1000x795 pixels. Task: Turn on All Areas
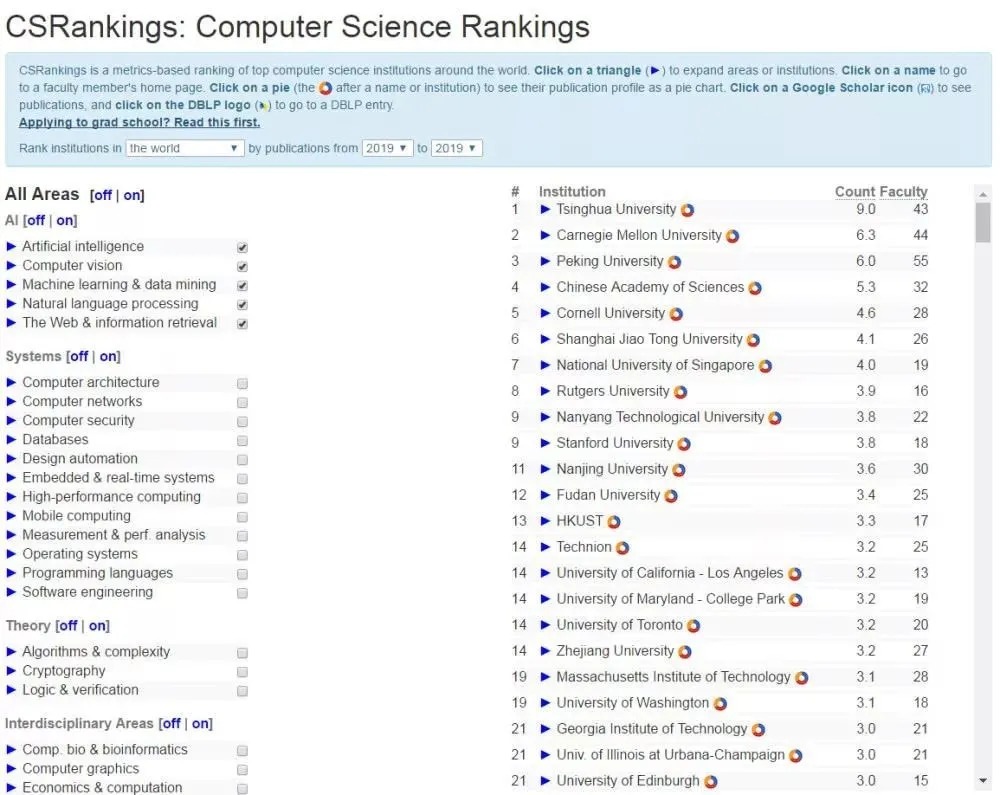coord(133,195)
